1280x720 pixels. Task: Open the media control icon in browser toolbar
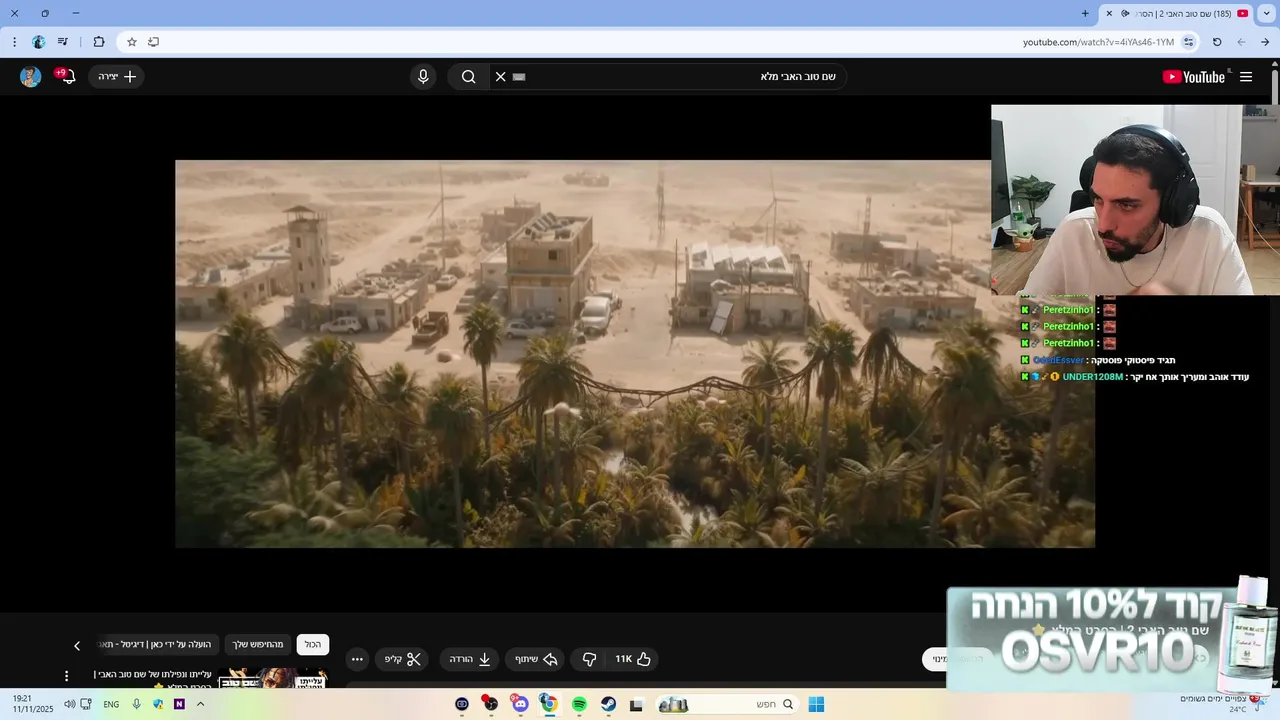(63, 42)
